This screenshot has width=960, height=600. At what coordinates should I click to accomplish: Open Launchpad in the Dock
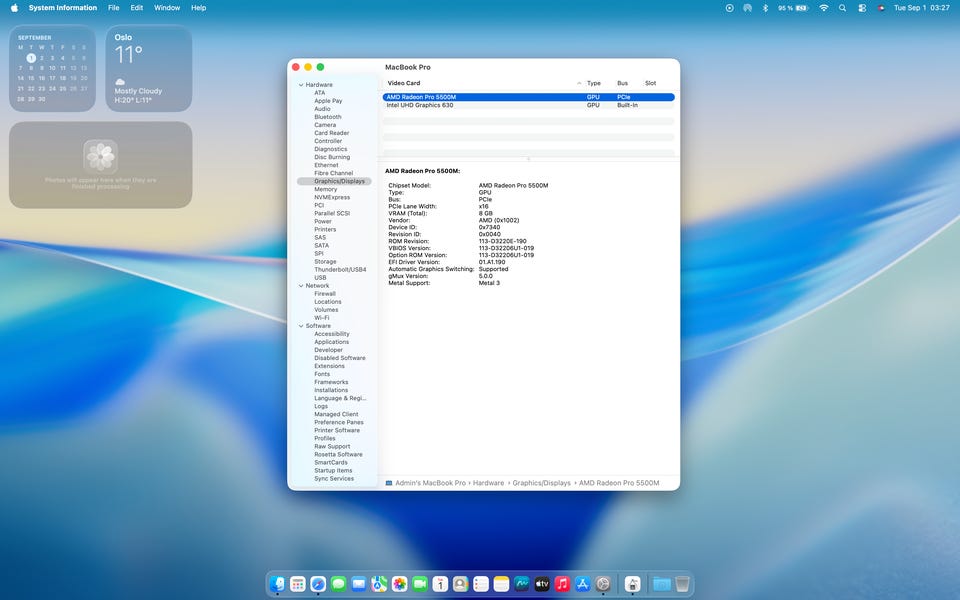pyautogui.click(x=298, y=583)
